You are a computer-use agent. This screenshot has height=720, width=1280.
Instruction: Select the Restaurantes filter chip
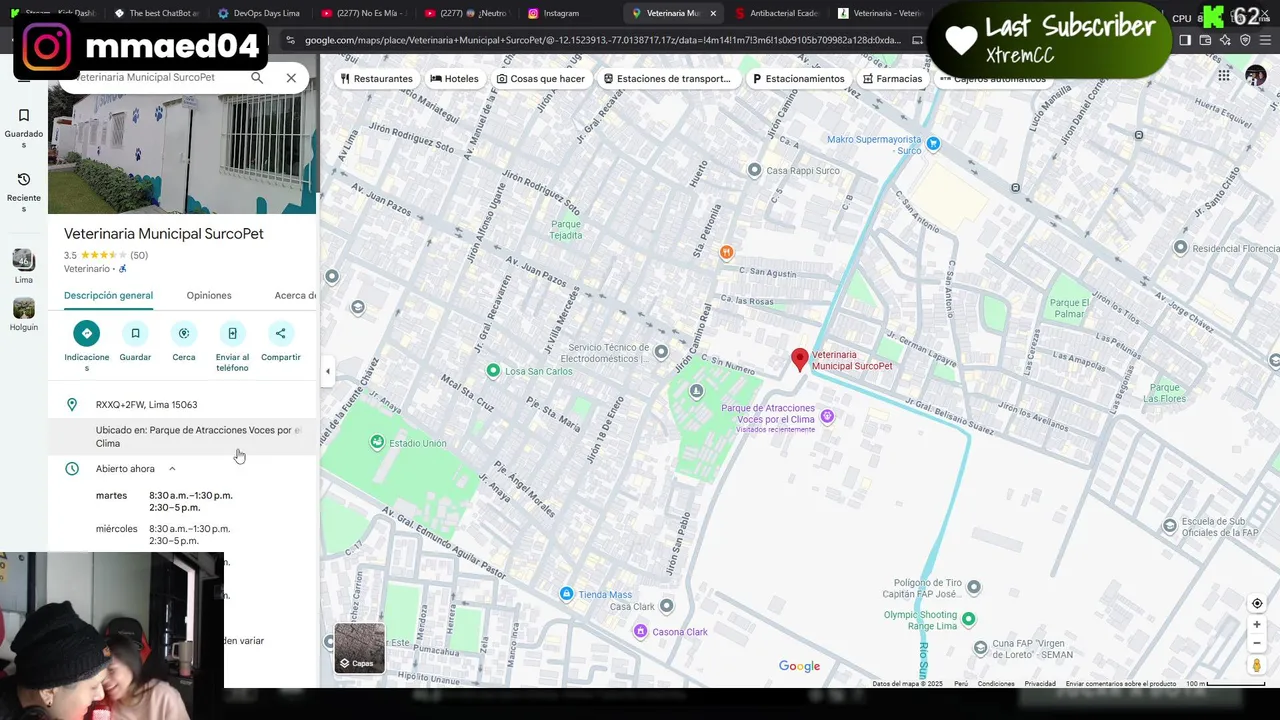376,79
